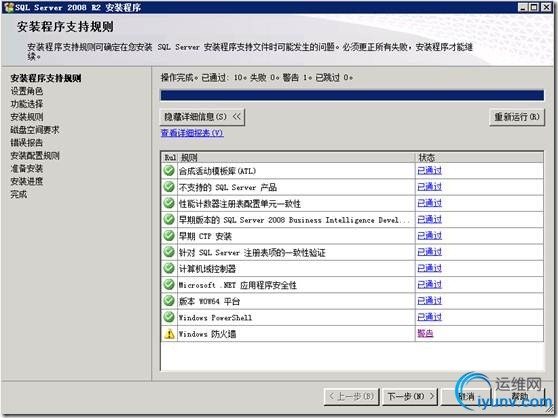Click the 下一步(N) button

[411, 396]
